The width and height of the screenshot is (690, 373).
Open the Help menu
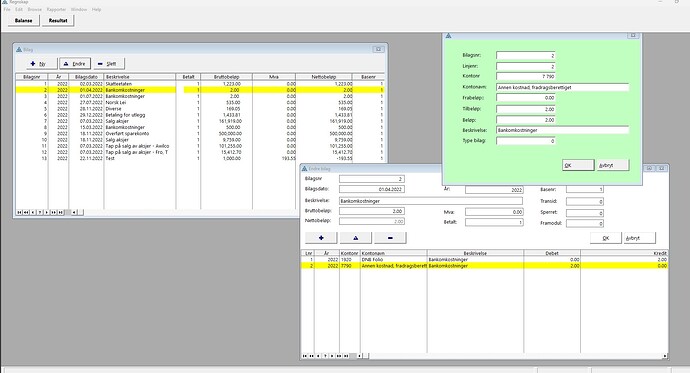[x=96, y=9]
